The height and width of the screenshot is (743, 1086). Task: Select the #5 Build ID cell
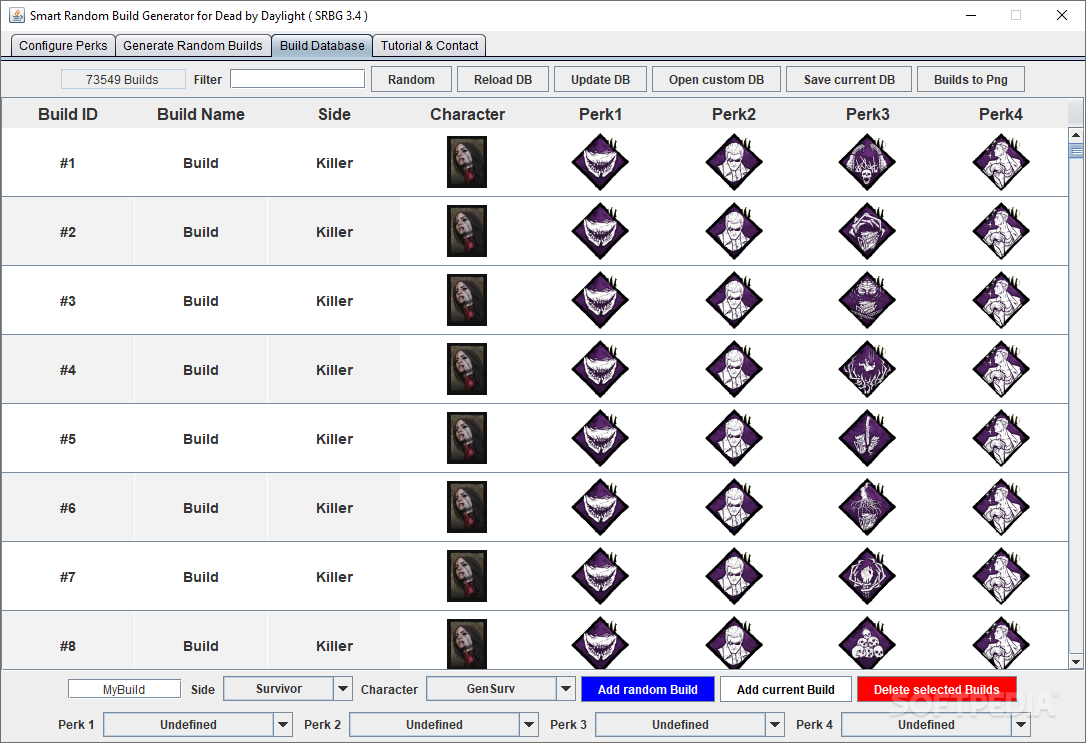coord(68,439)
